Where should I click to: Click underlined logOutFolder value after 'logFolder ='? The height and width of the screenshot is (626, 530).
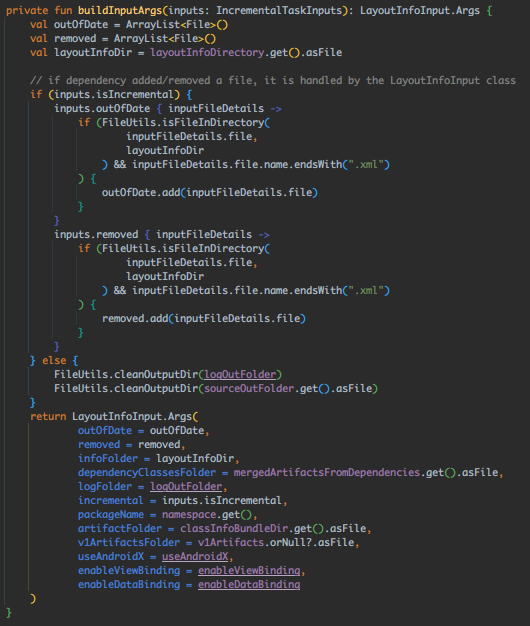click(x=186, y=486)
